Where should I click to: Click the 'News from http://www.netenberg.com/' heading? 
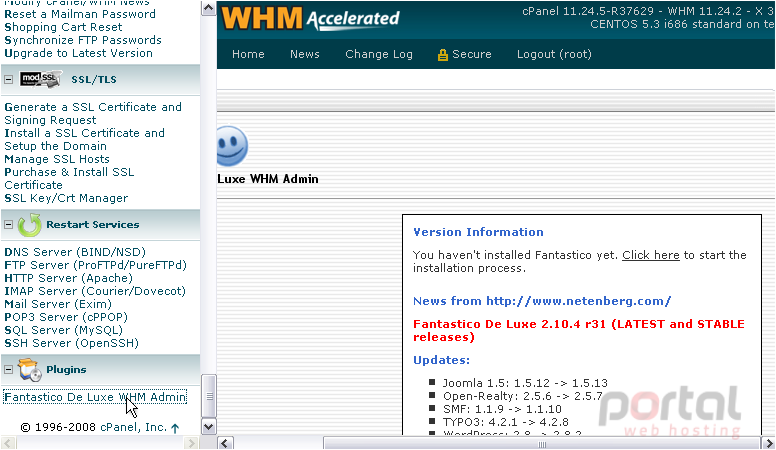click(x=542, y=301)
